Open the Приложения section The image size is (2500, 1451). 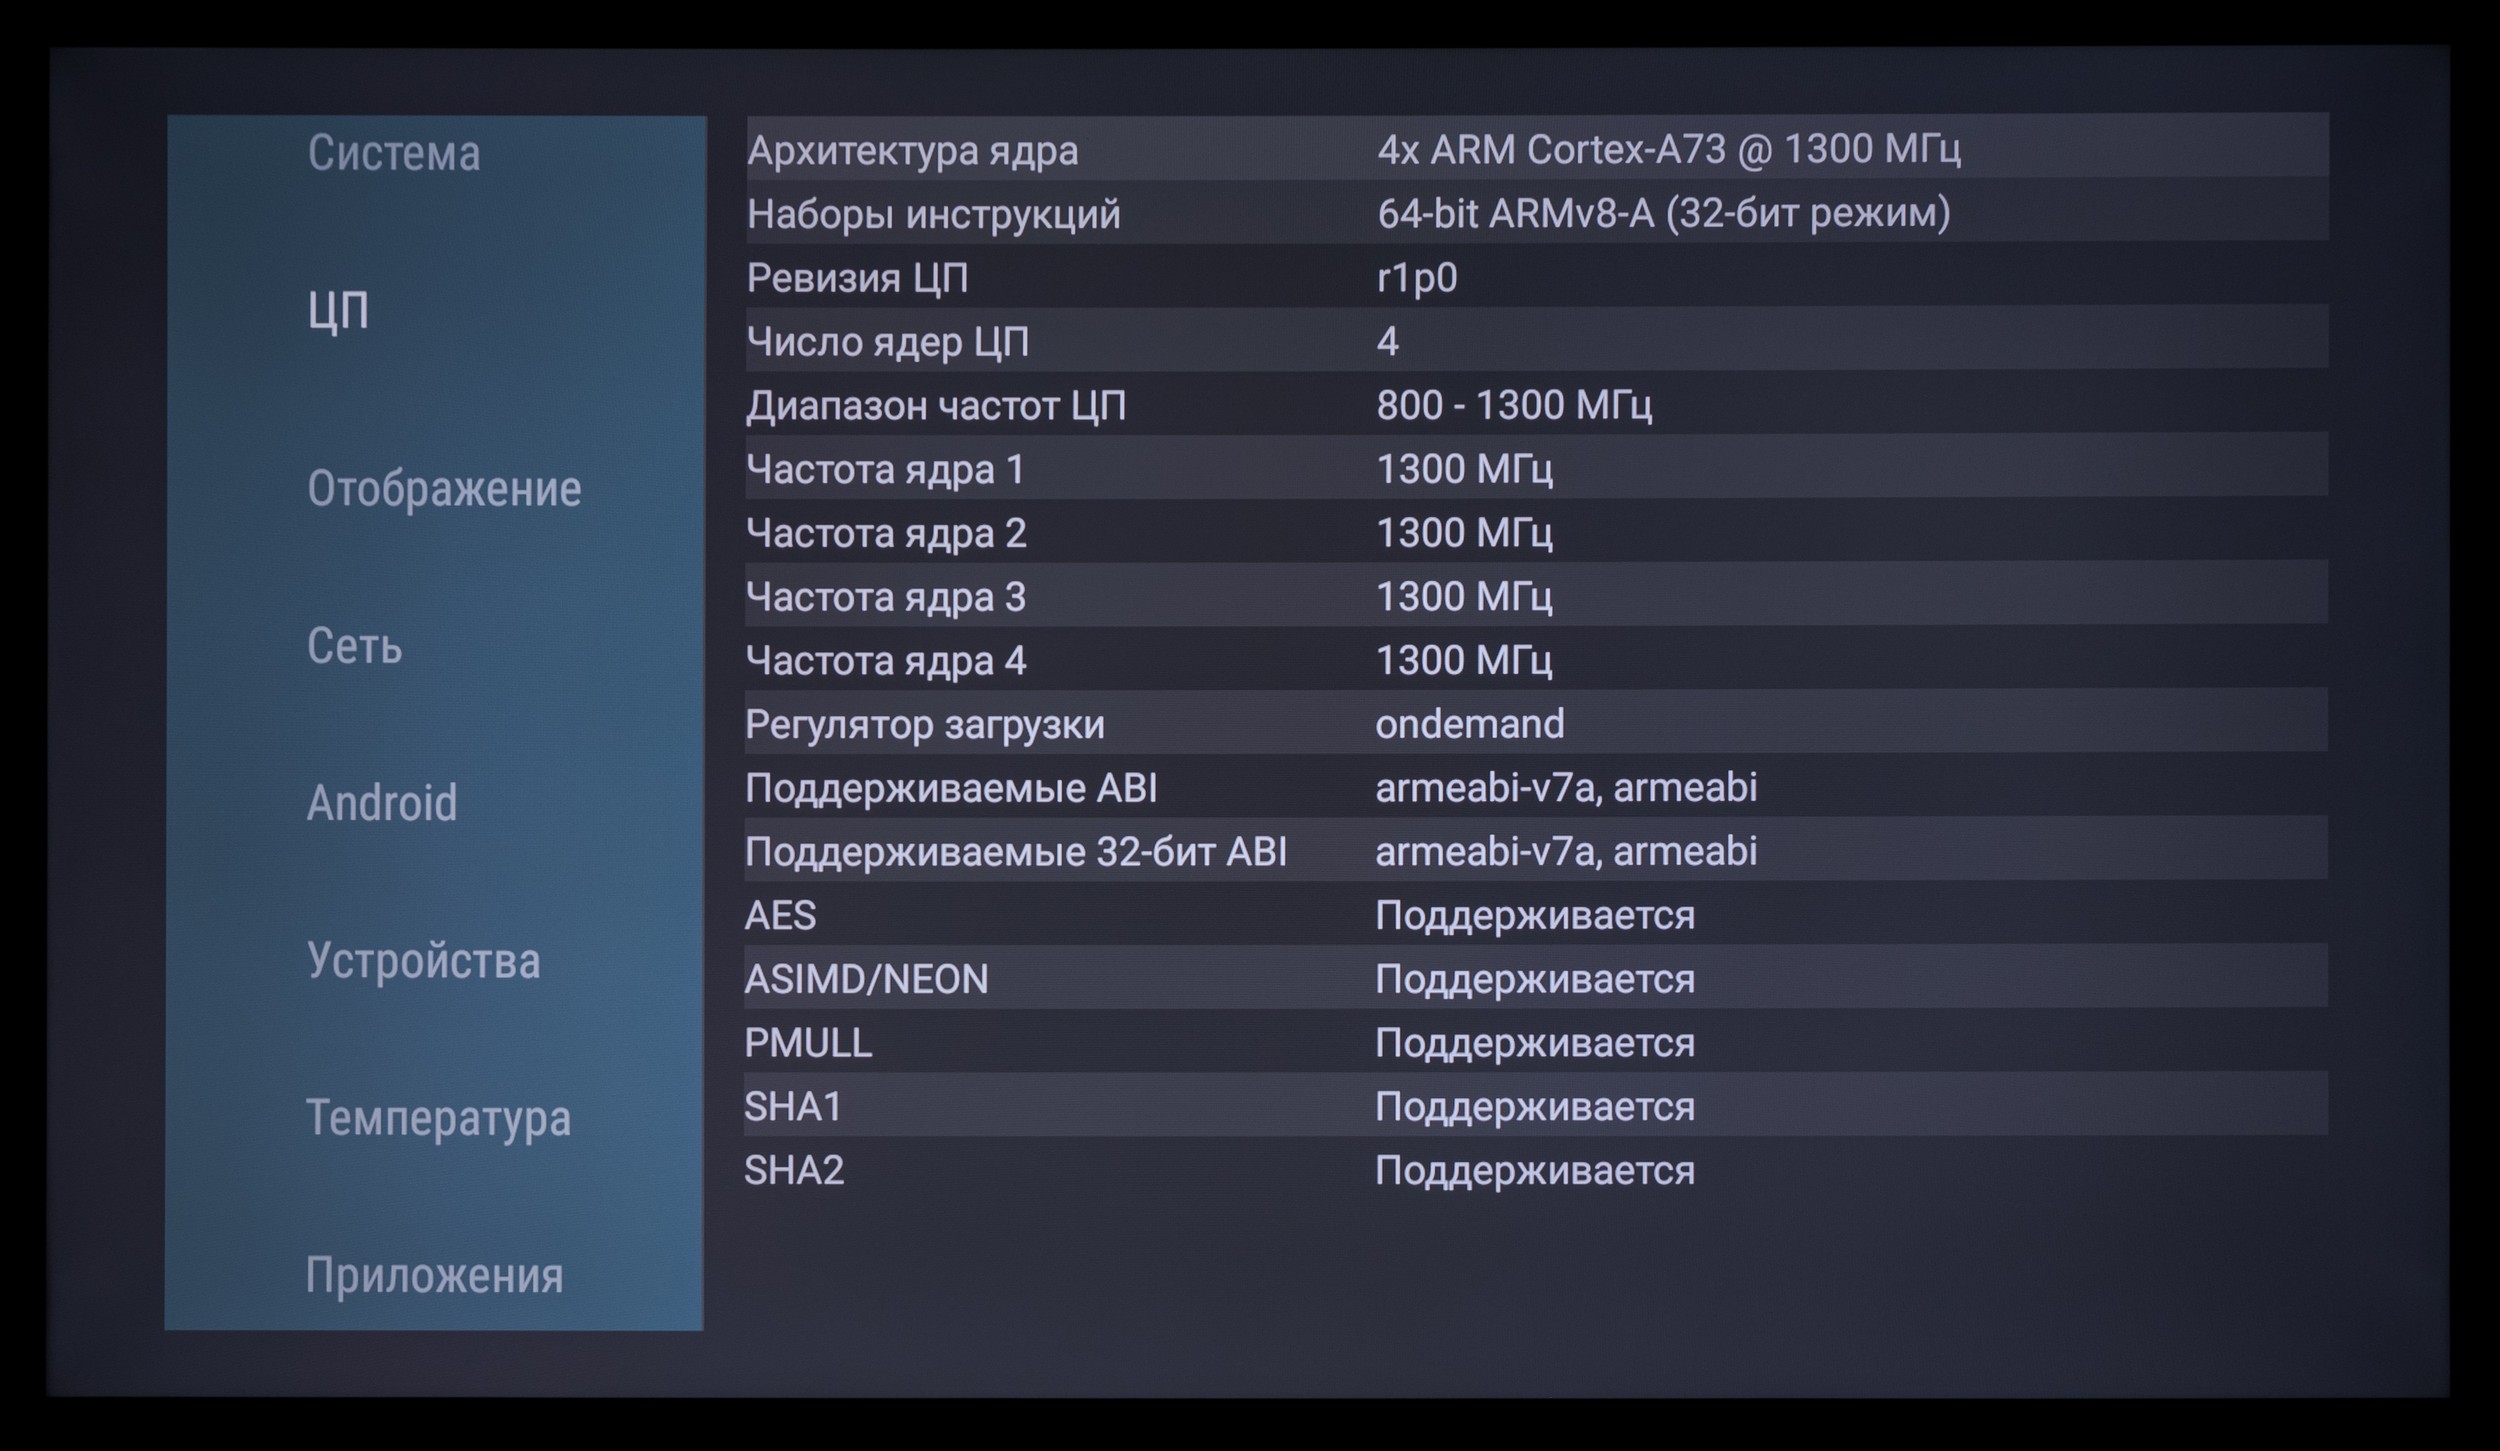(x=434, y=1275)
